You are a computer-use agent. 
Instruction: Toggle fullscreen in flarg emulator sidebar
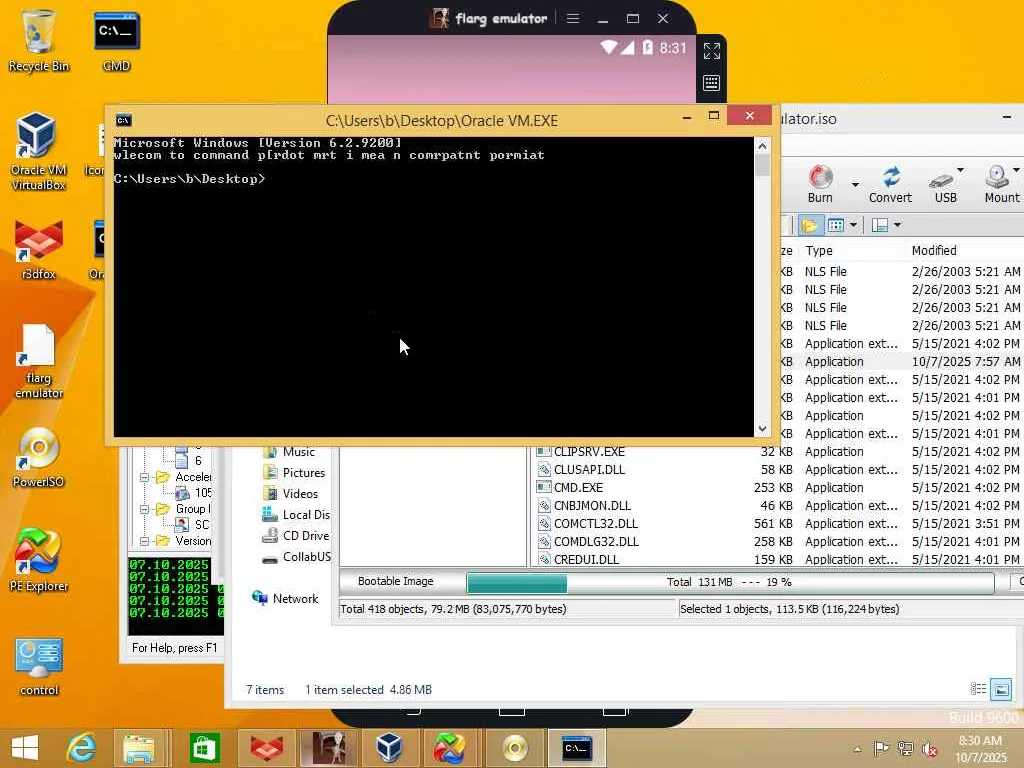click(712, 51)
